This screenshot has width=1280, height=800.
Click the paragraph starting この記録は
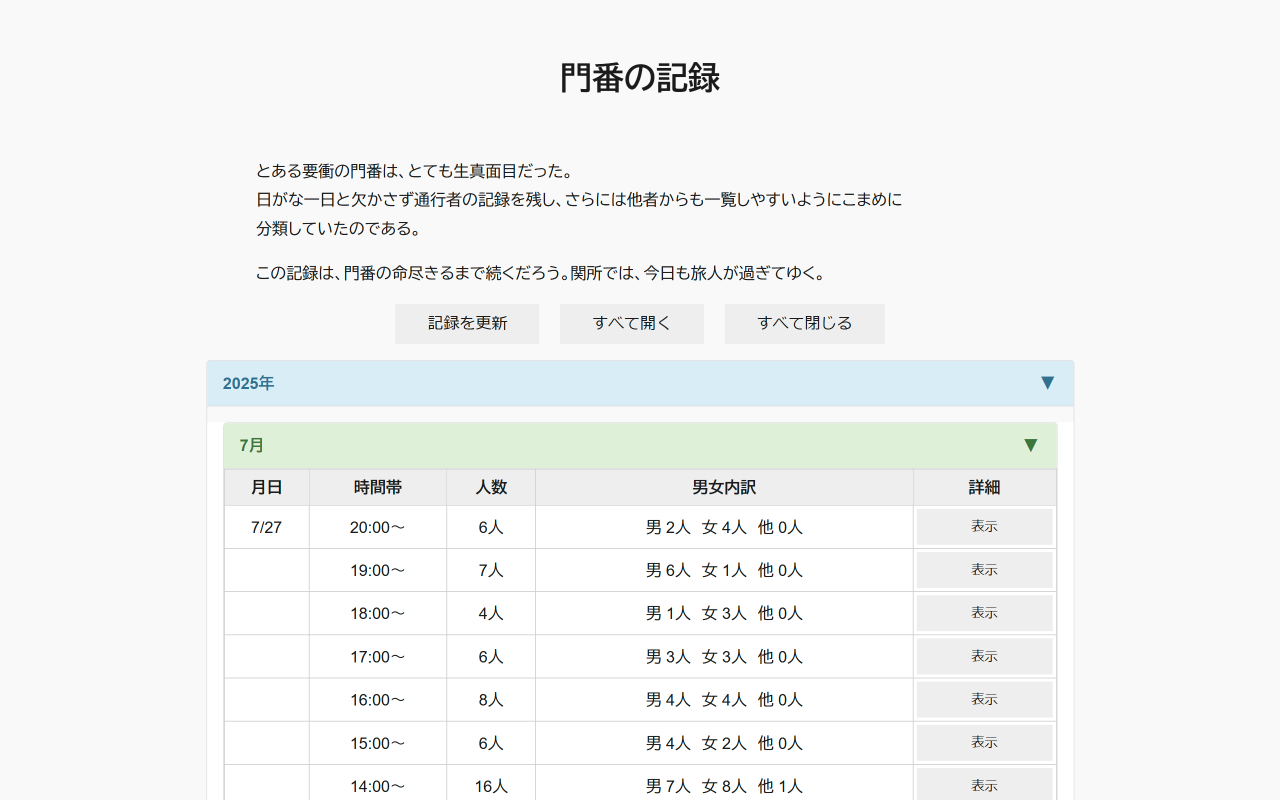pos(541,273)
